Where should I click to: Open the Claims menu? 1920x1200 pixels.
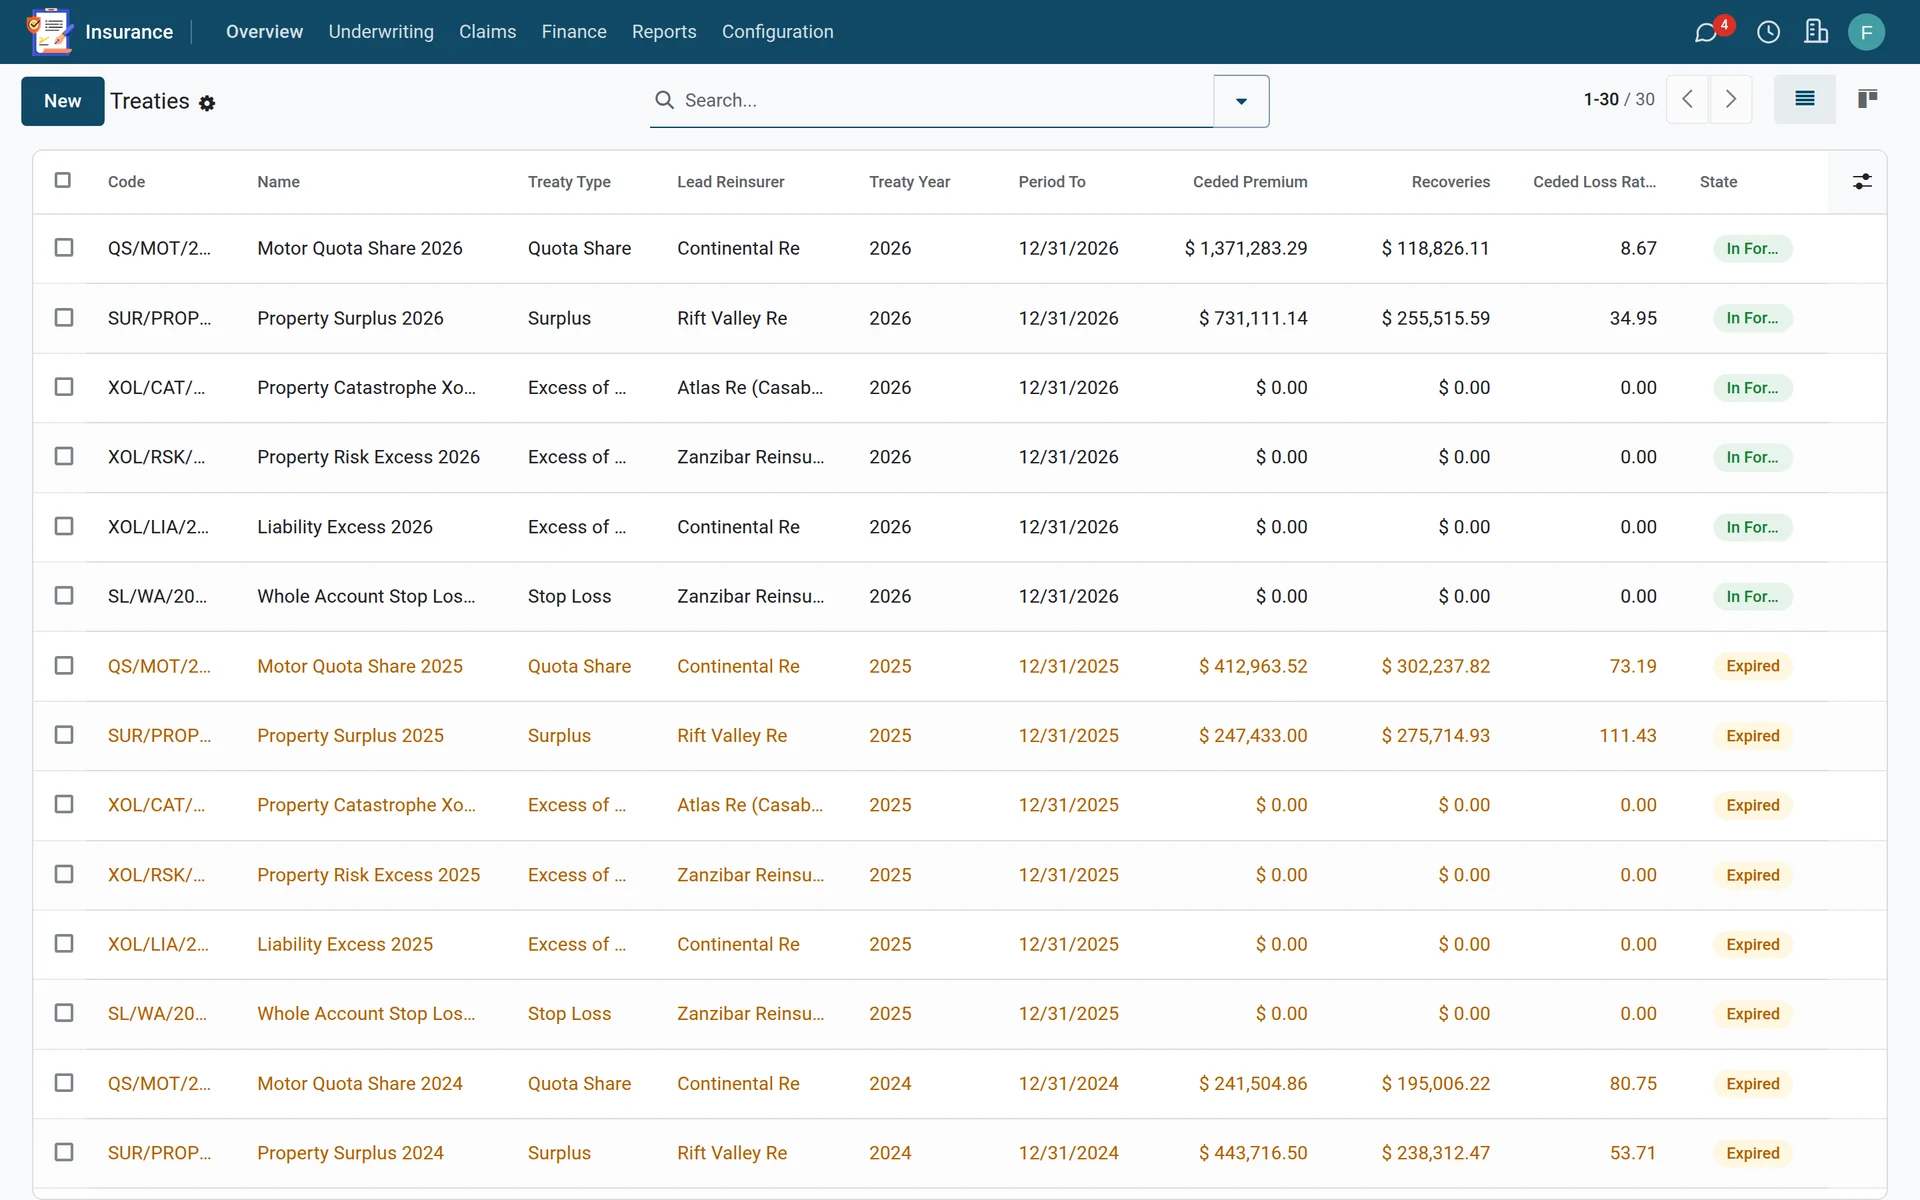[487, 32]
